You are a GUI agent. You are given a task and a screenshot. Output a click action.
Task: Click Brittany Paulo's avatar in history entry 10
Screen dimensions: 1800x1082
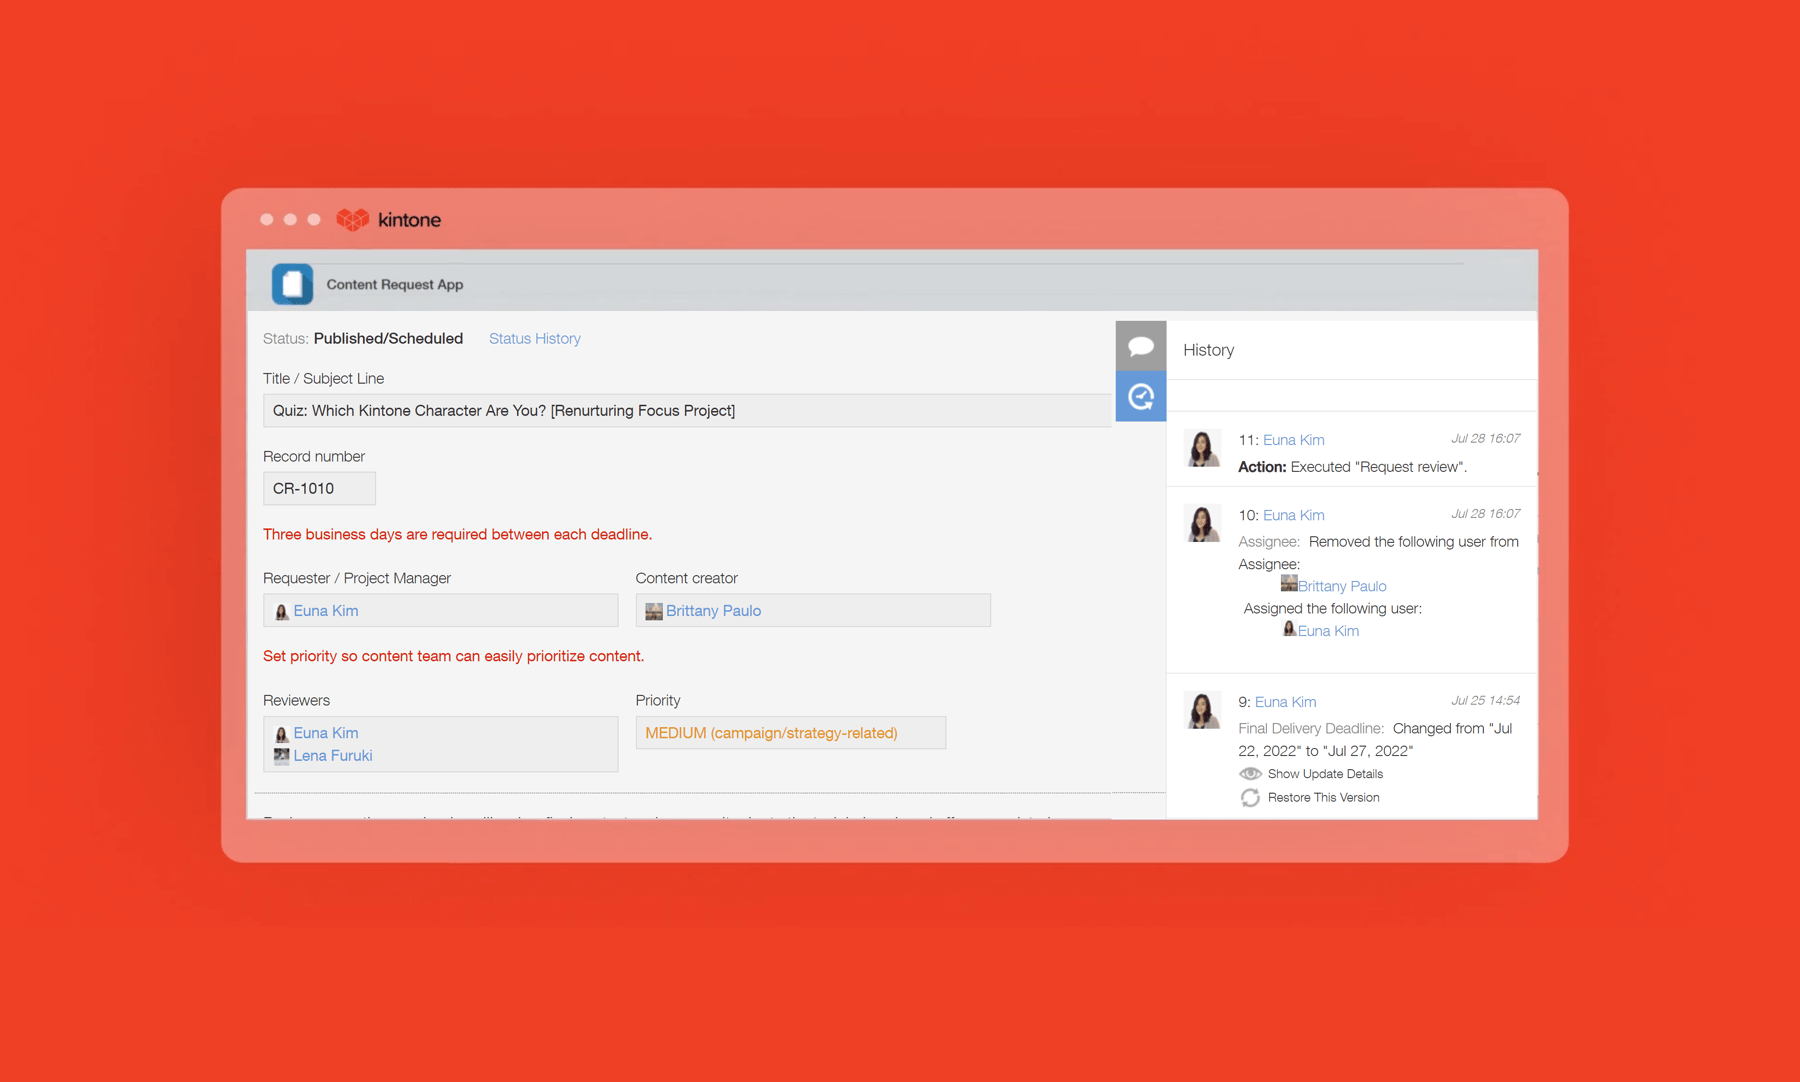point(1289,585)
